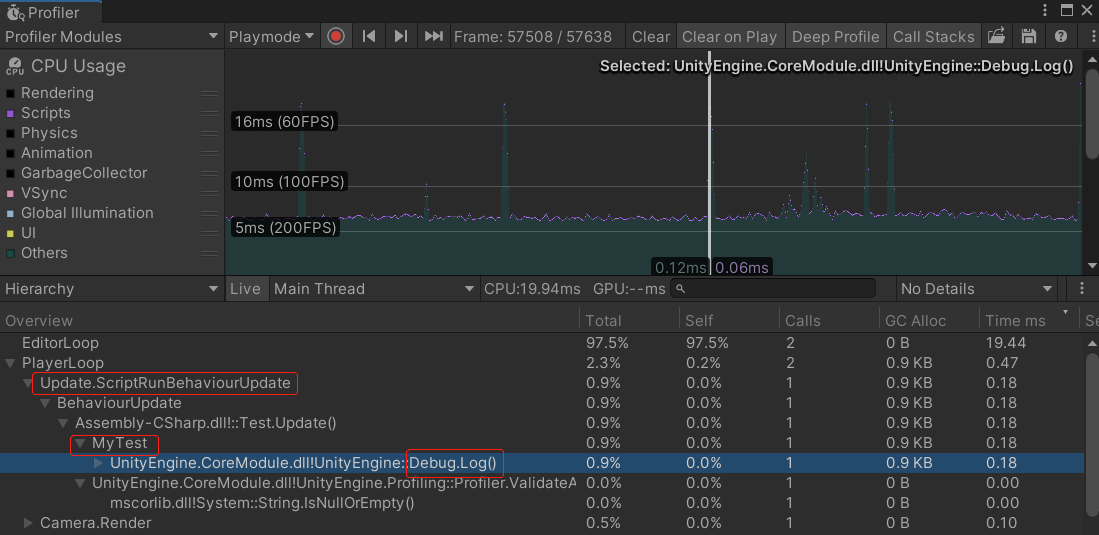Jump to the previous frame
This screenshot has width=1099, height=535.
click(x=369, y=36)
